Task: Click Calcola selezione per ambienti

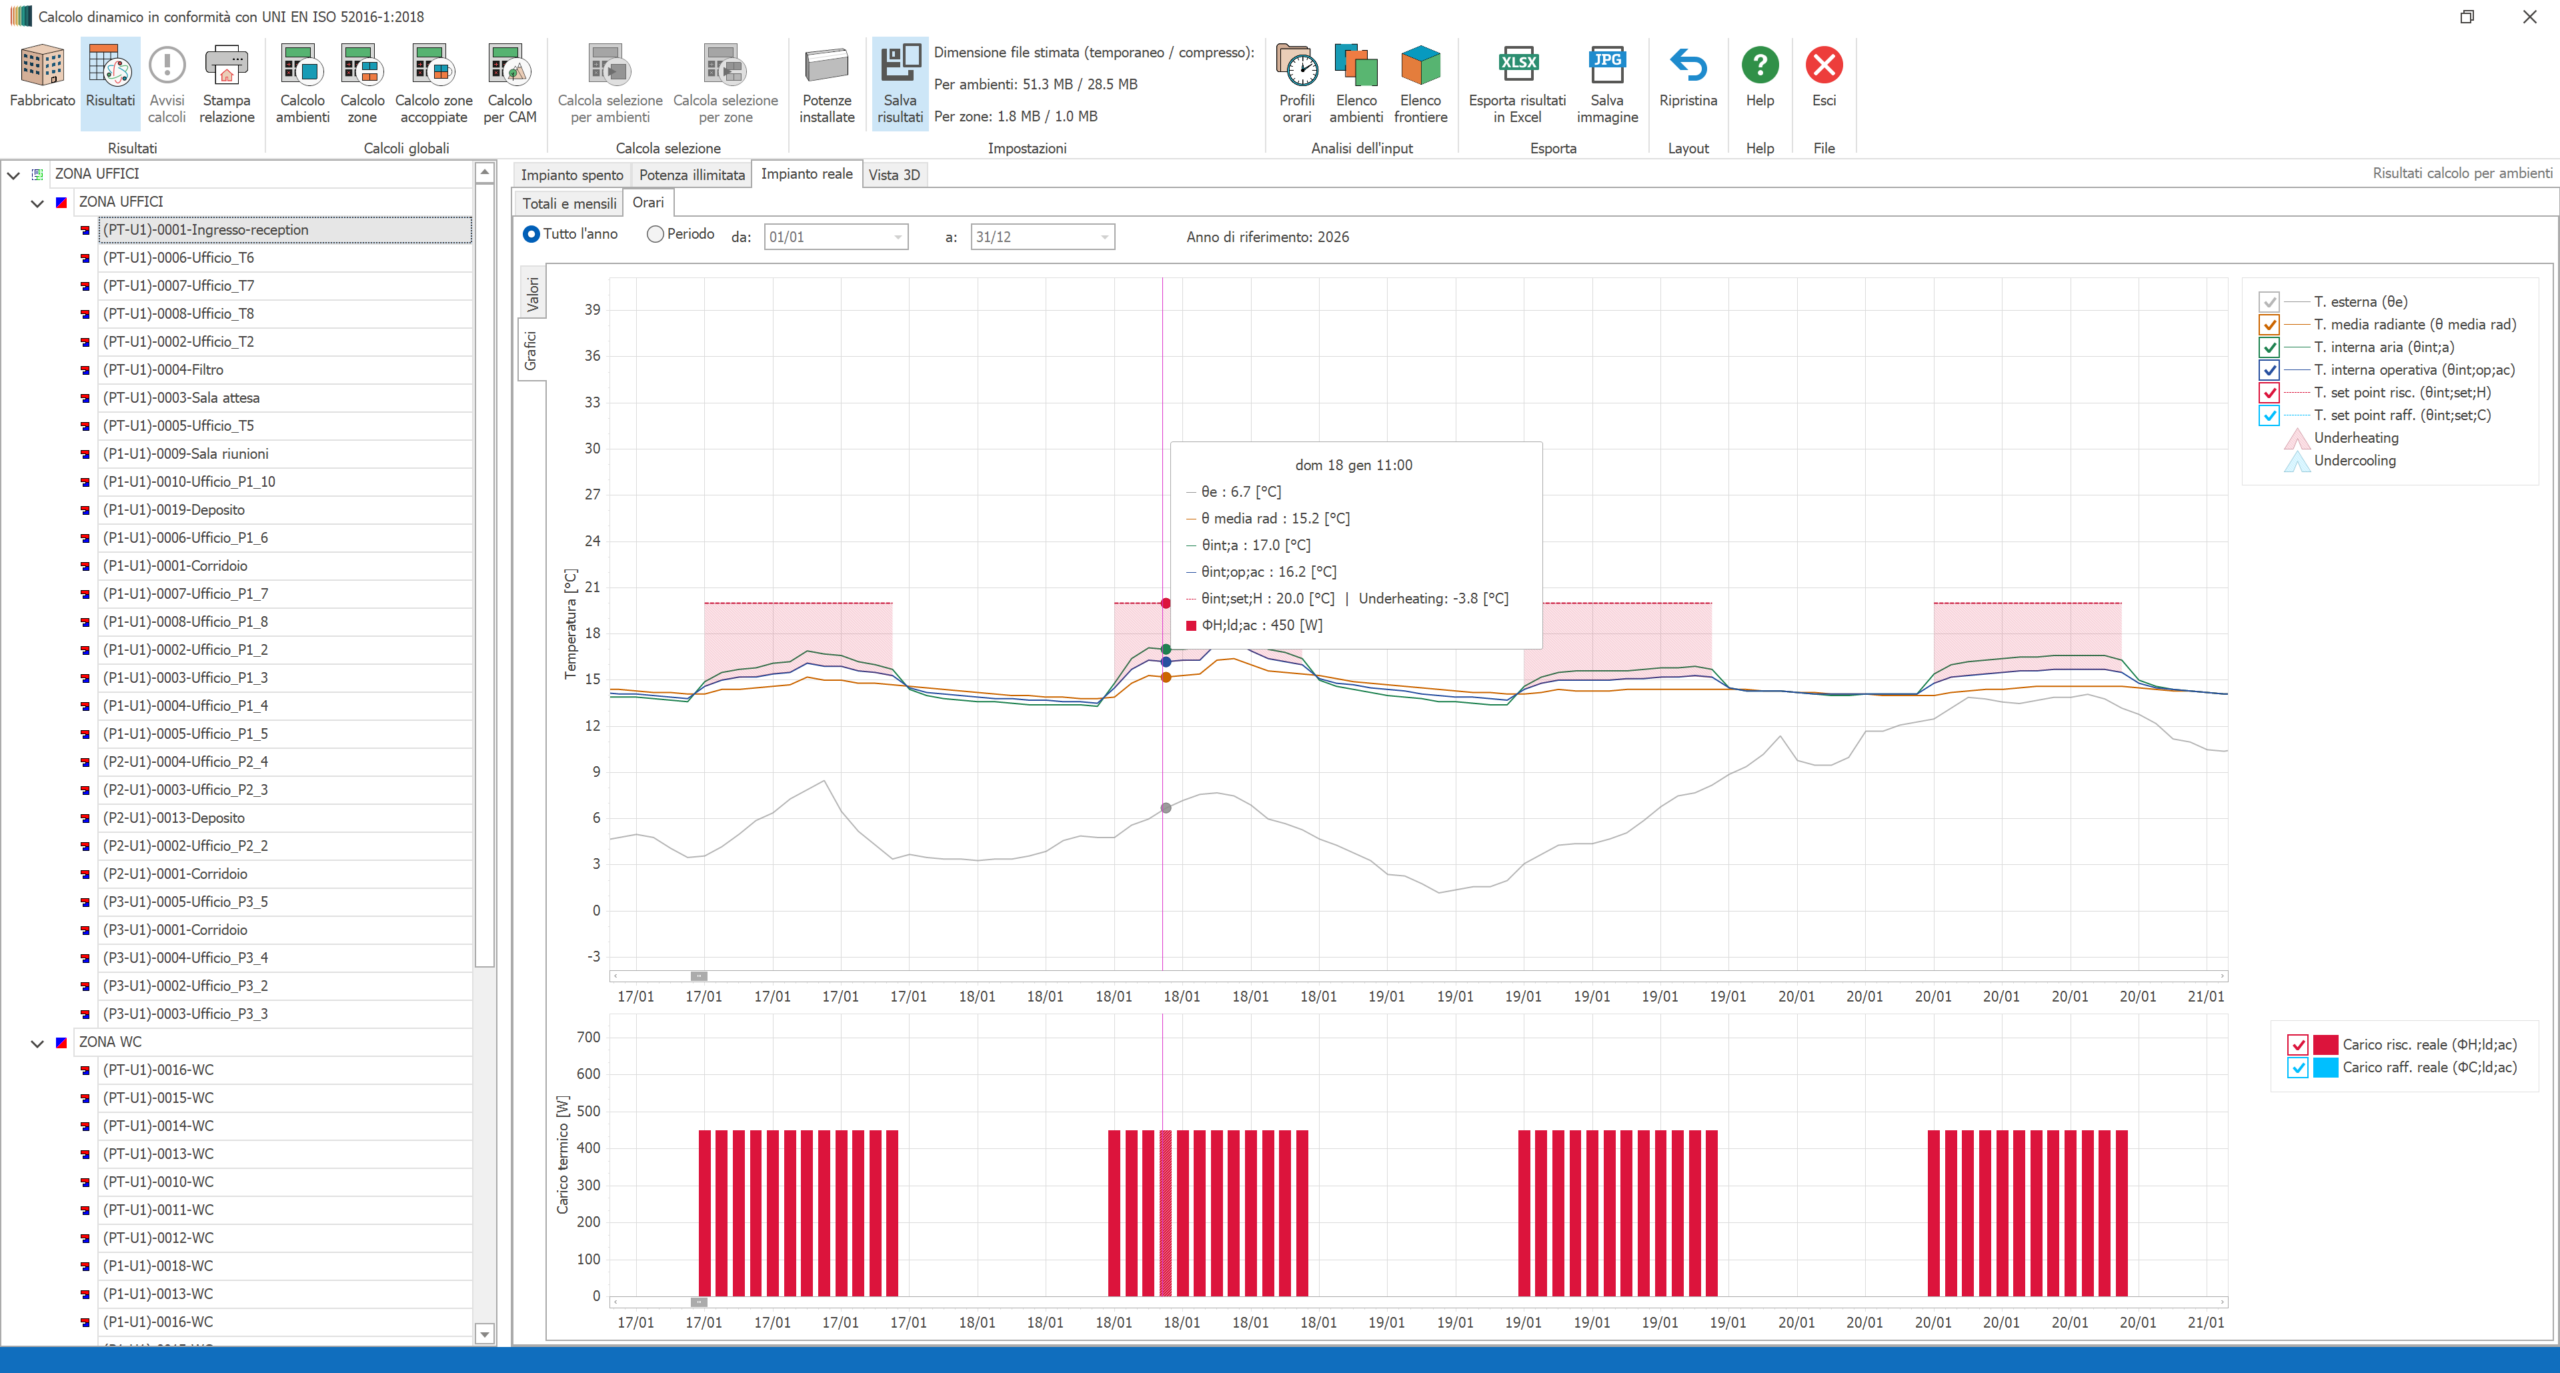Action: pos(610,82)
